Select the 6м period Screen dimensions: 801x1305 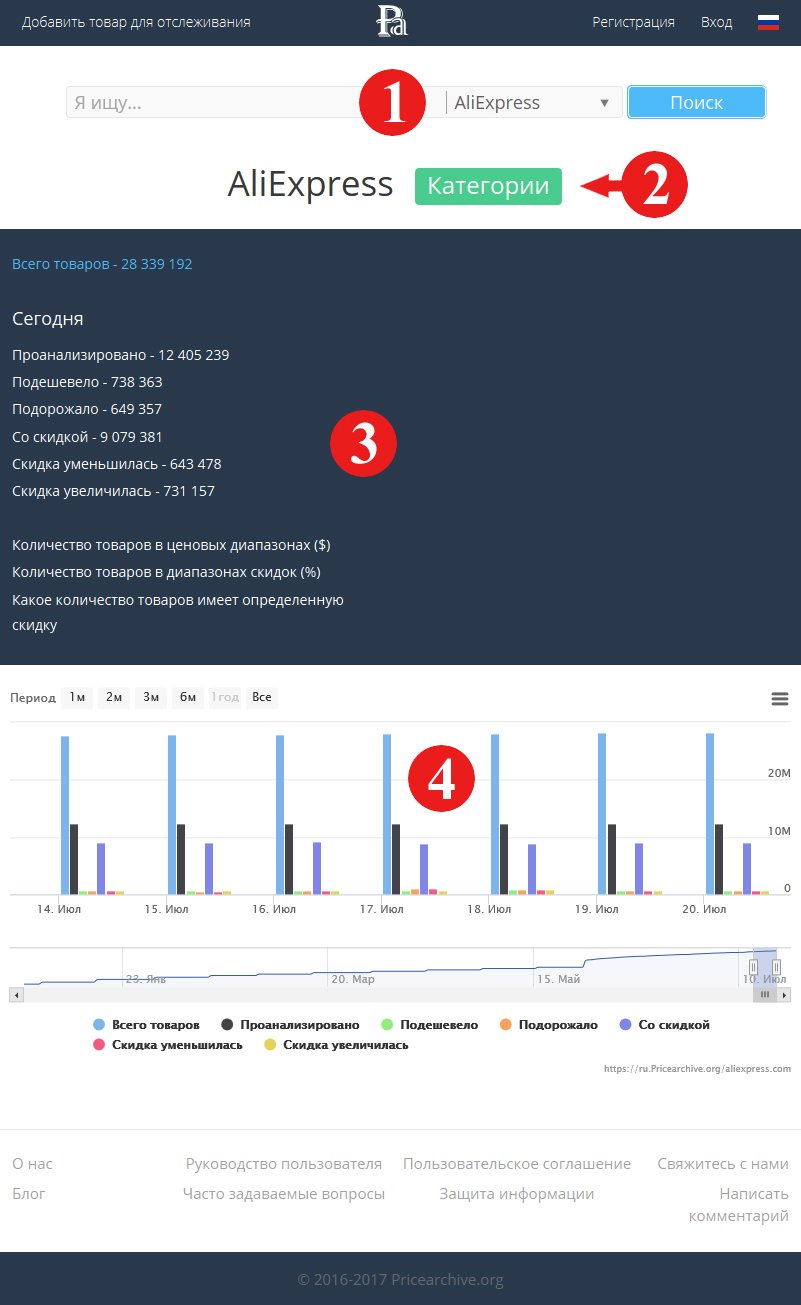187,697
